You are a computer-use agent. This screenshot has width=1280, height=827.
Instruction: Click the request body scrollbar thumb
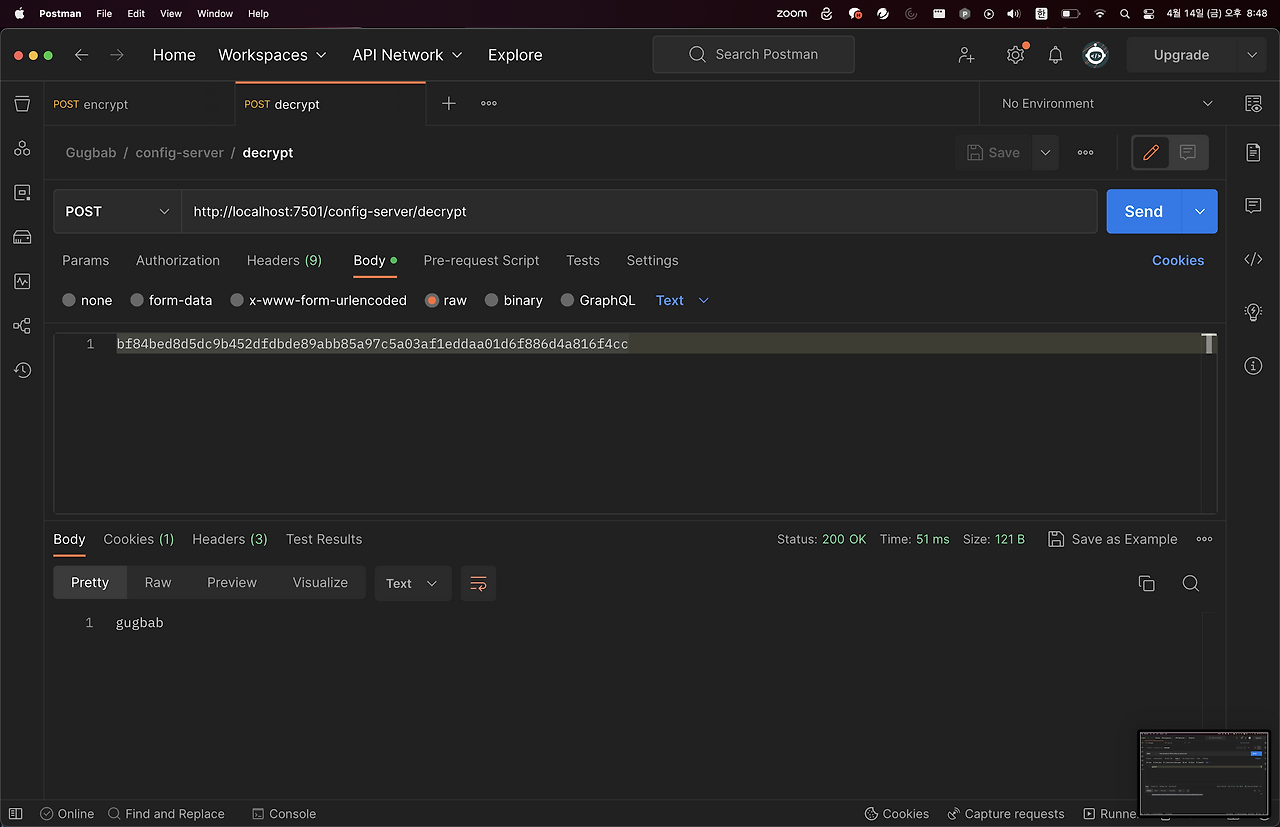1209,343
